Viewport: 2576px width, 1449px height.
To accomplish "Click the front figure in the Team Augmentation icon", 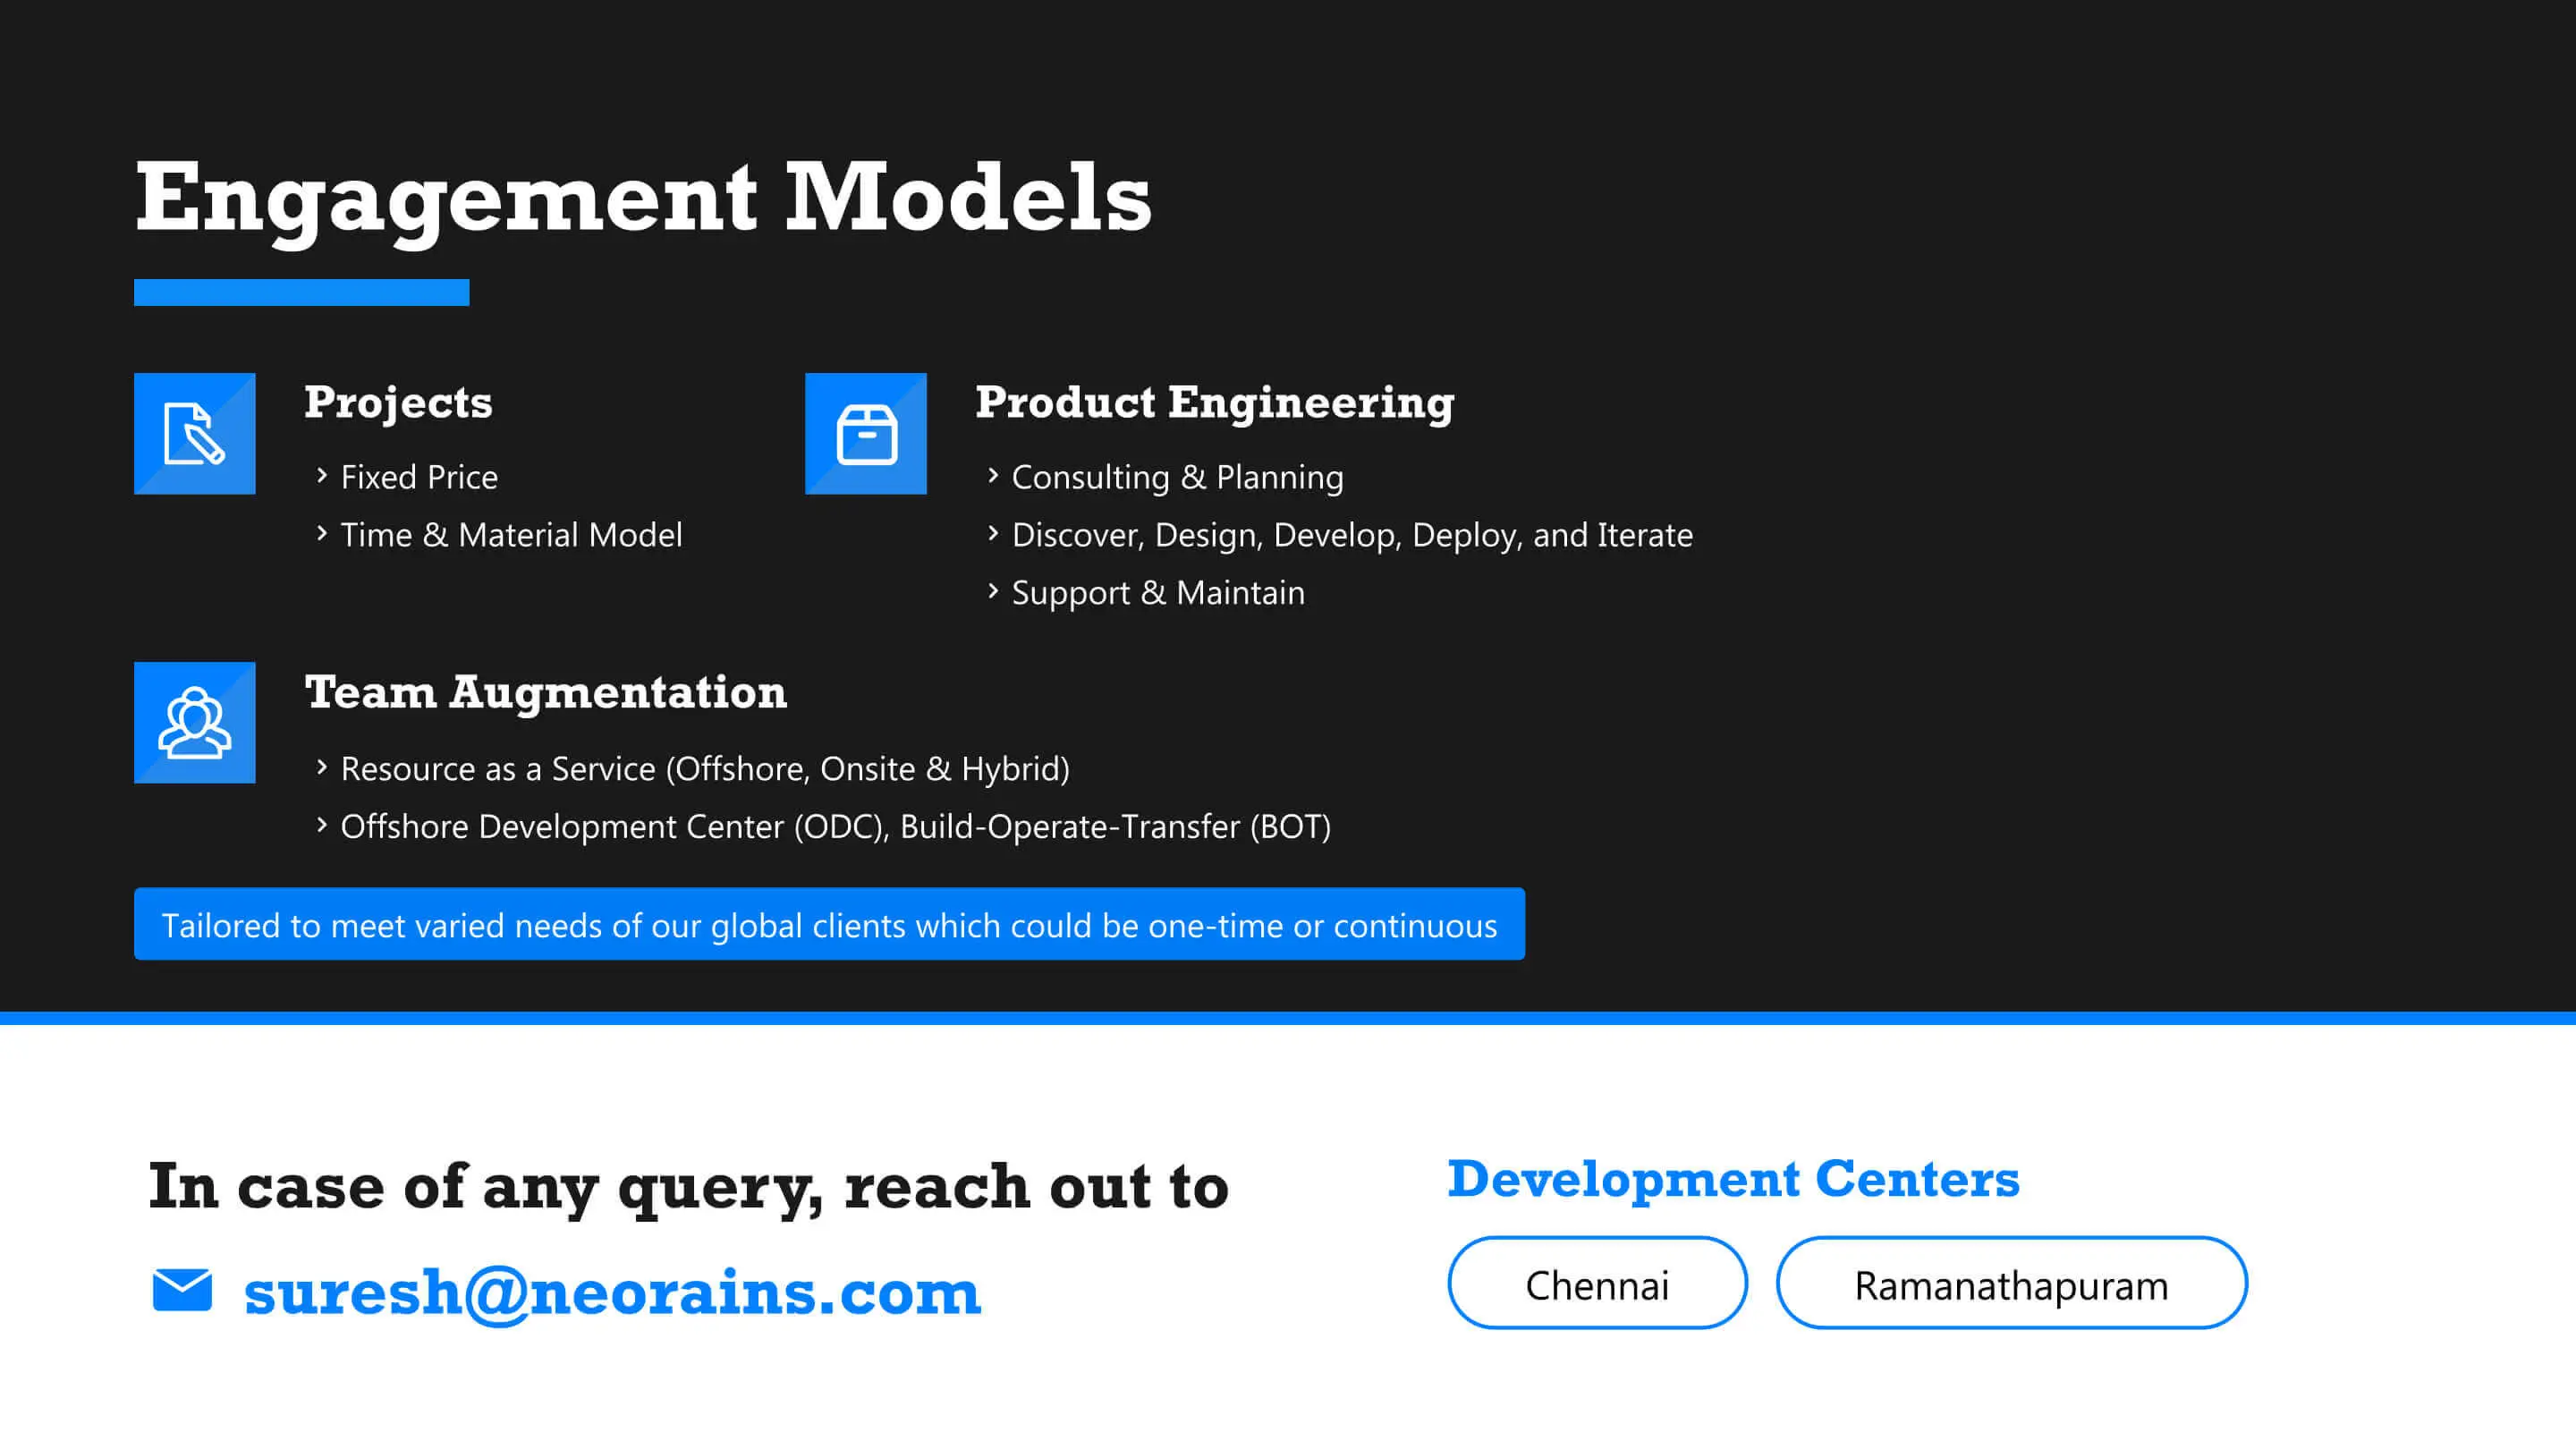I will click(195, 730).
